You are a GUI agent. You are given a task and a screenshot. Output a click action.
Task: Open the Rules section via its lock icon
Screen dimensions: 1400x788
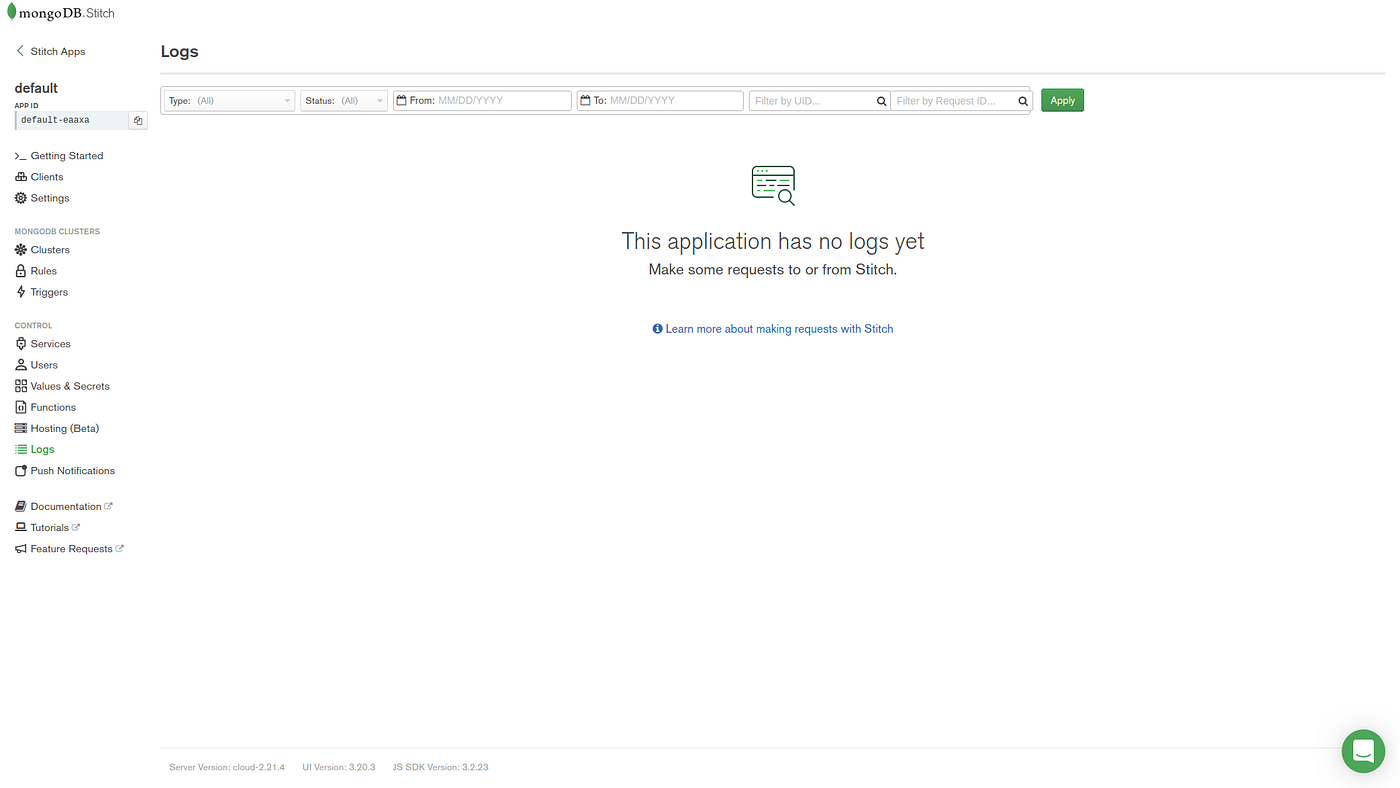click(19, 269)
